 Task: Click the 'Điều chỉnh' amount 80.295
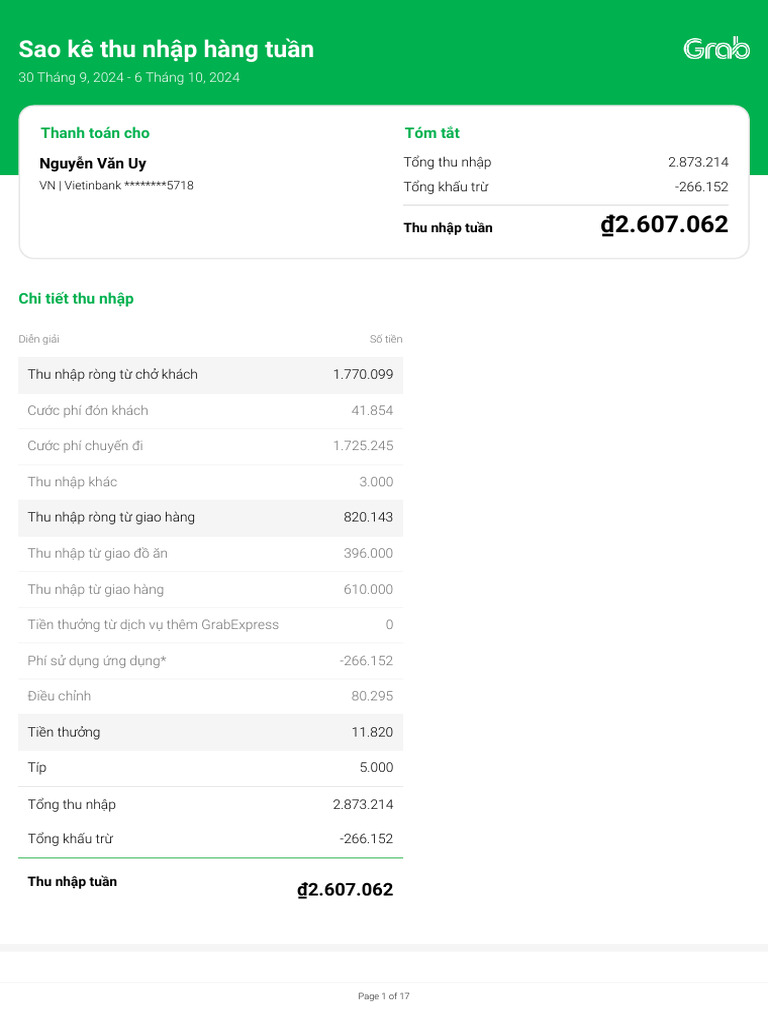372,696
